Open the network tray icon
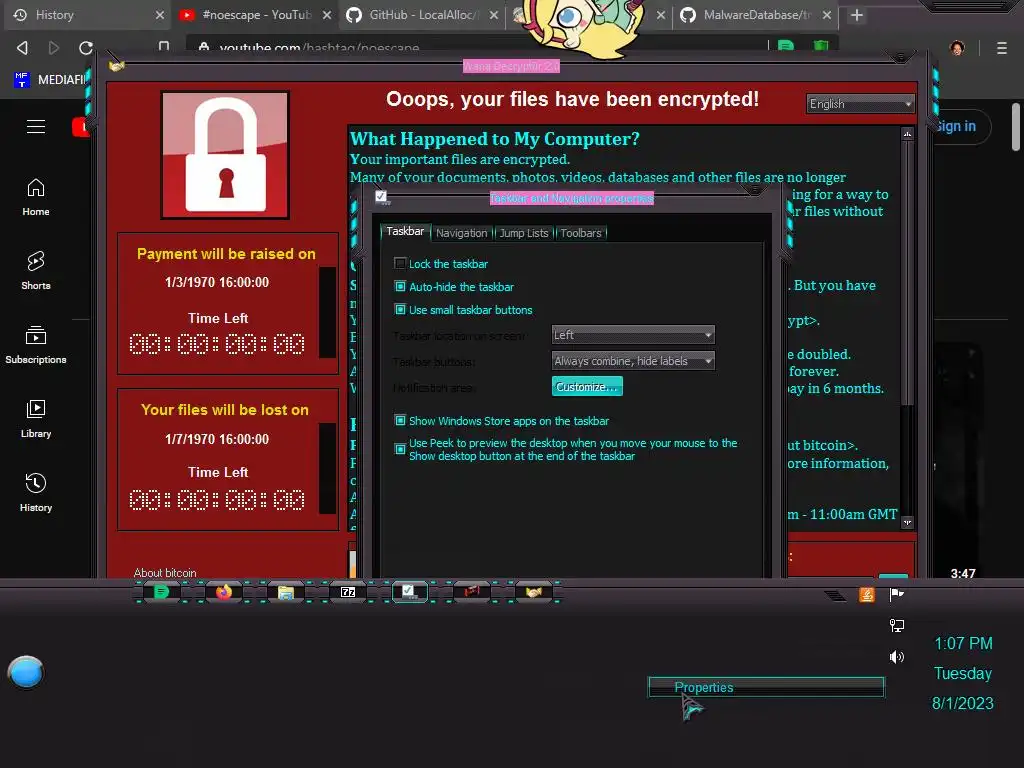The width and height of the screenshot is (1024, 768). click(897, 626)
